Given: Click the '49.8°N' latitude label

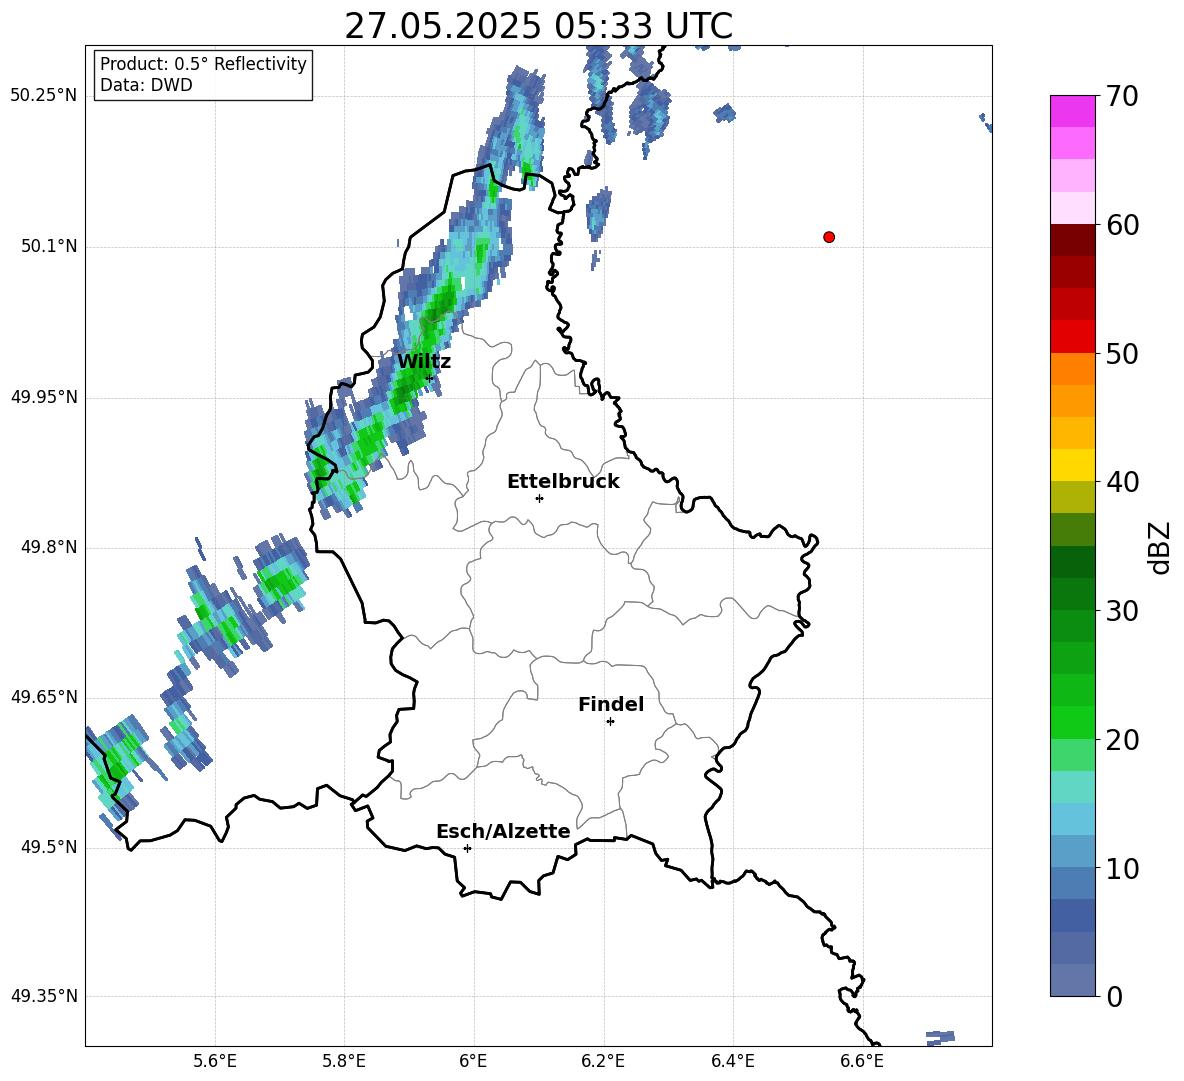Looking at the screenshot, I should [48, 547].
